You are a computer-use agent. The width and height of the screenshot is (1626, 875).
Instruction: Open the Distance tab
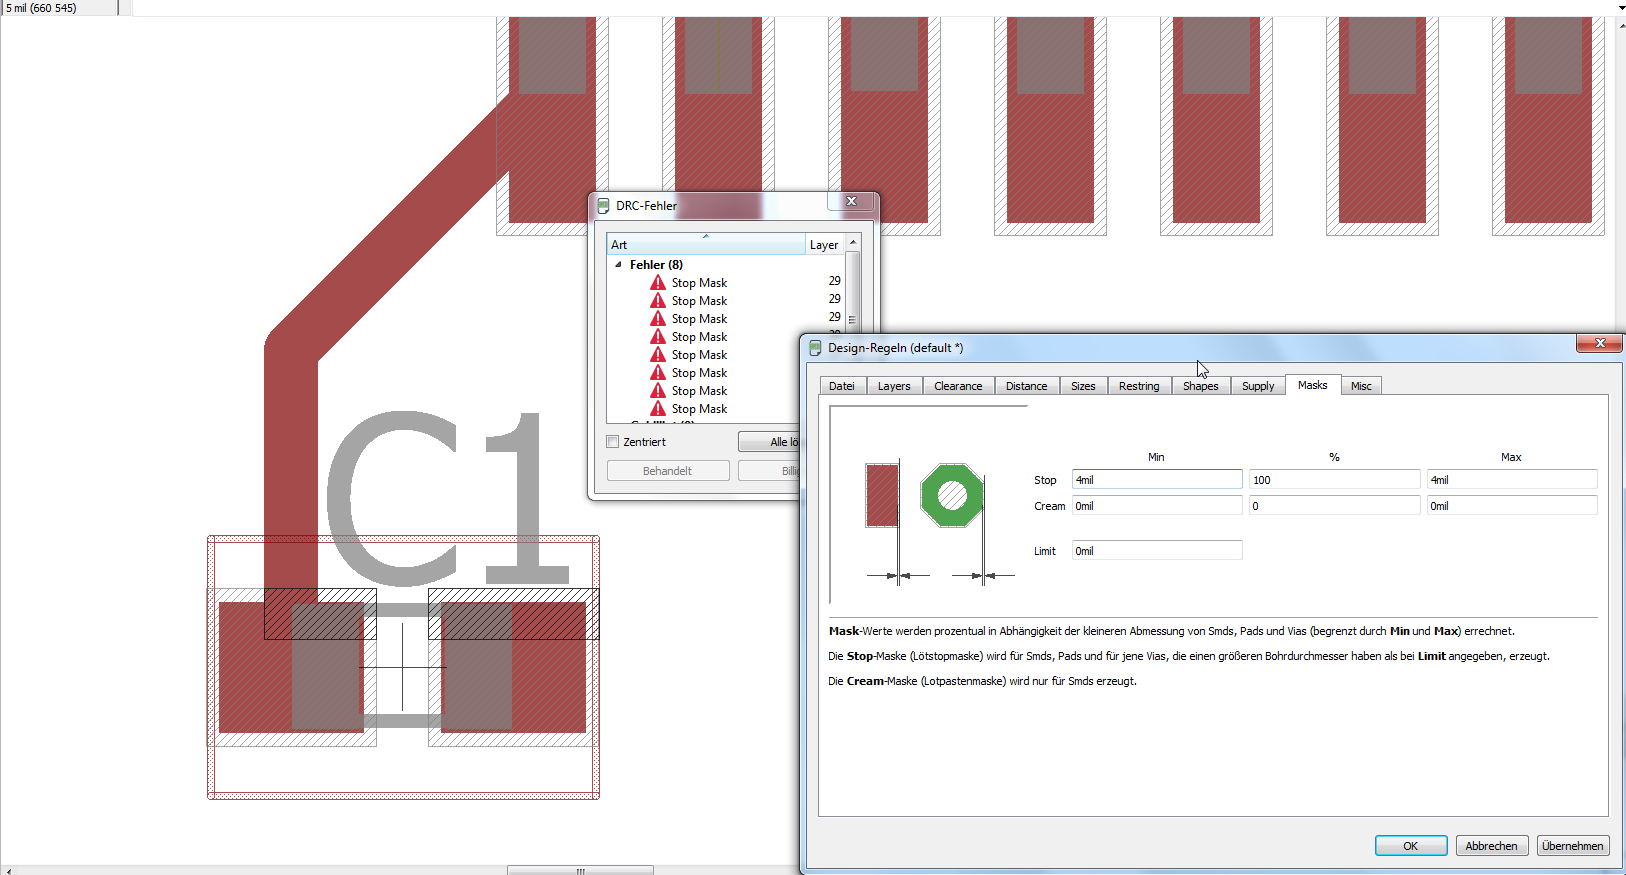pyautogui.click(x=1026, y=386)
